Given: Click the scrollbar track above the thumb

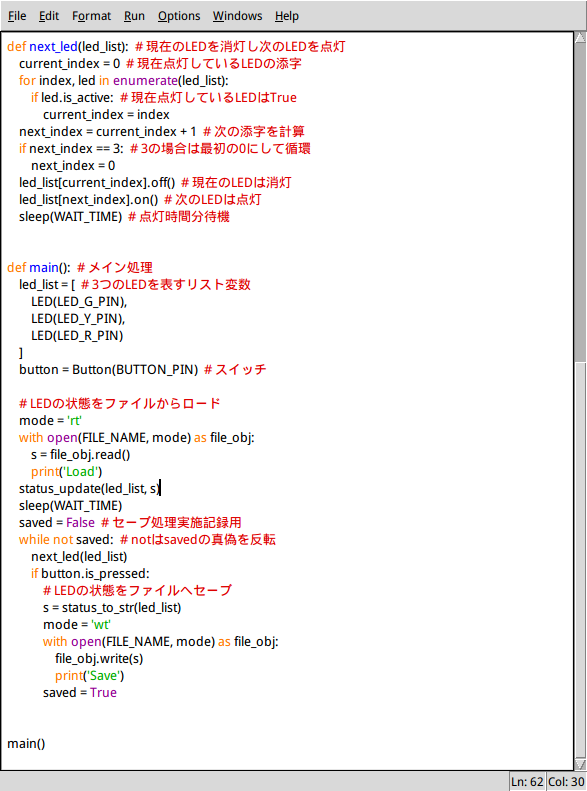Looking at the screenshot, I should coord(580,202).
